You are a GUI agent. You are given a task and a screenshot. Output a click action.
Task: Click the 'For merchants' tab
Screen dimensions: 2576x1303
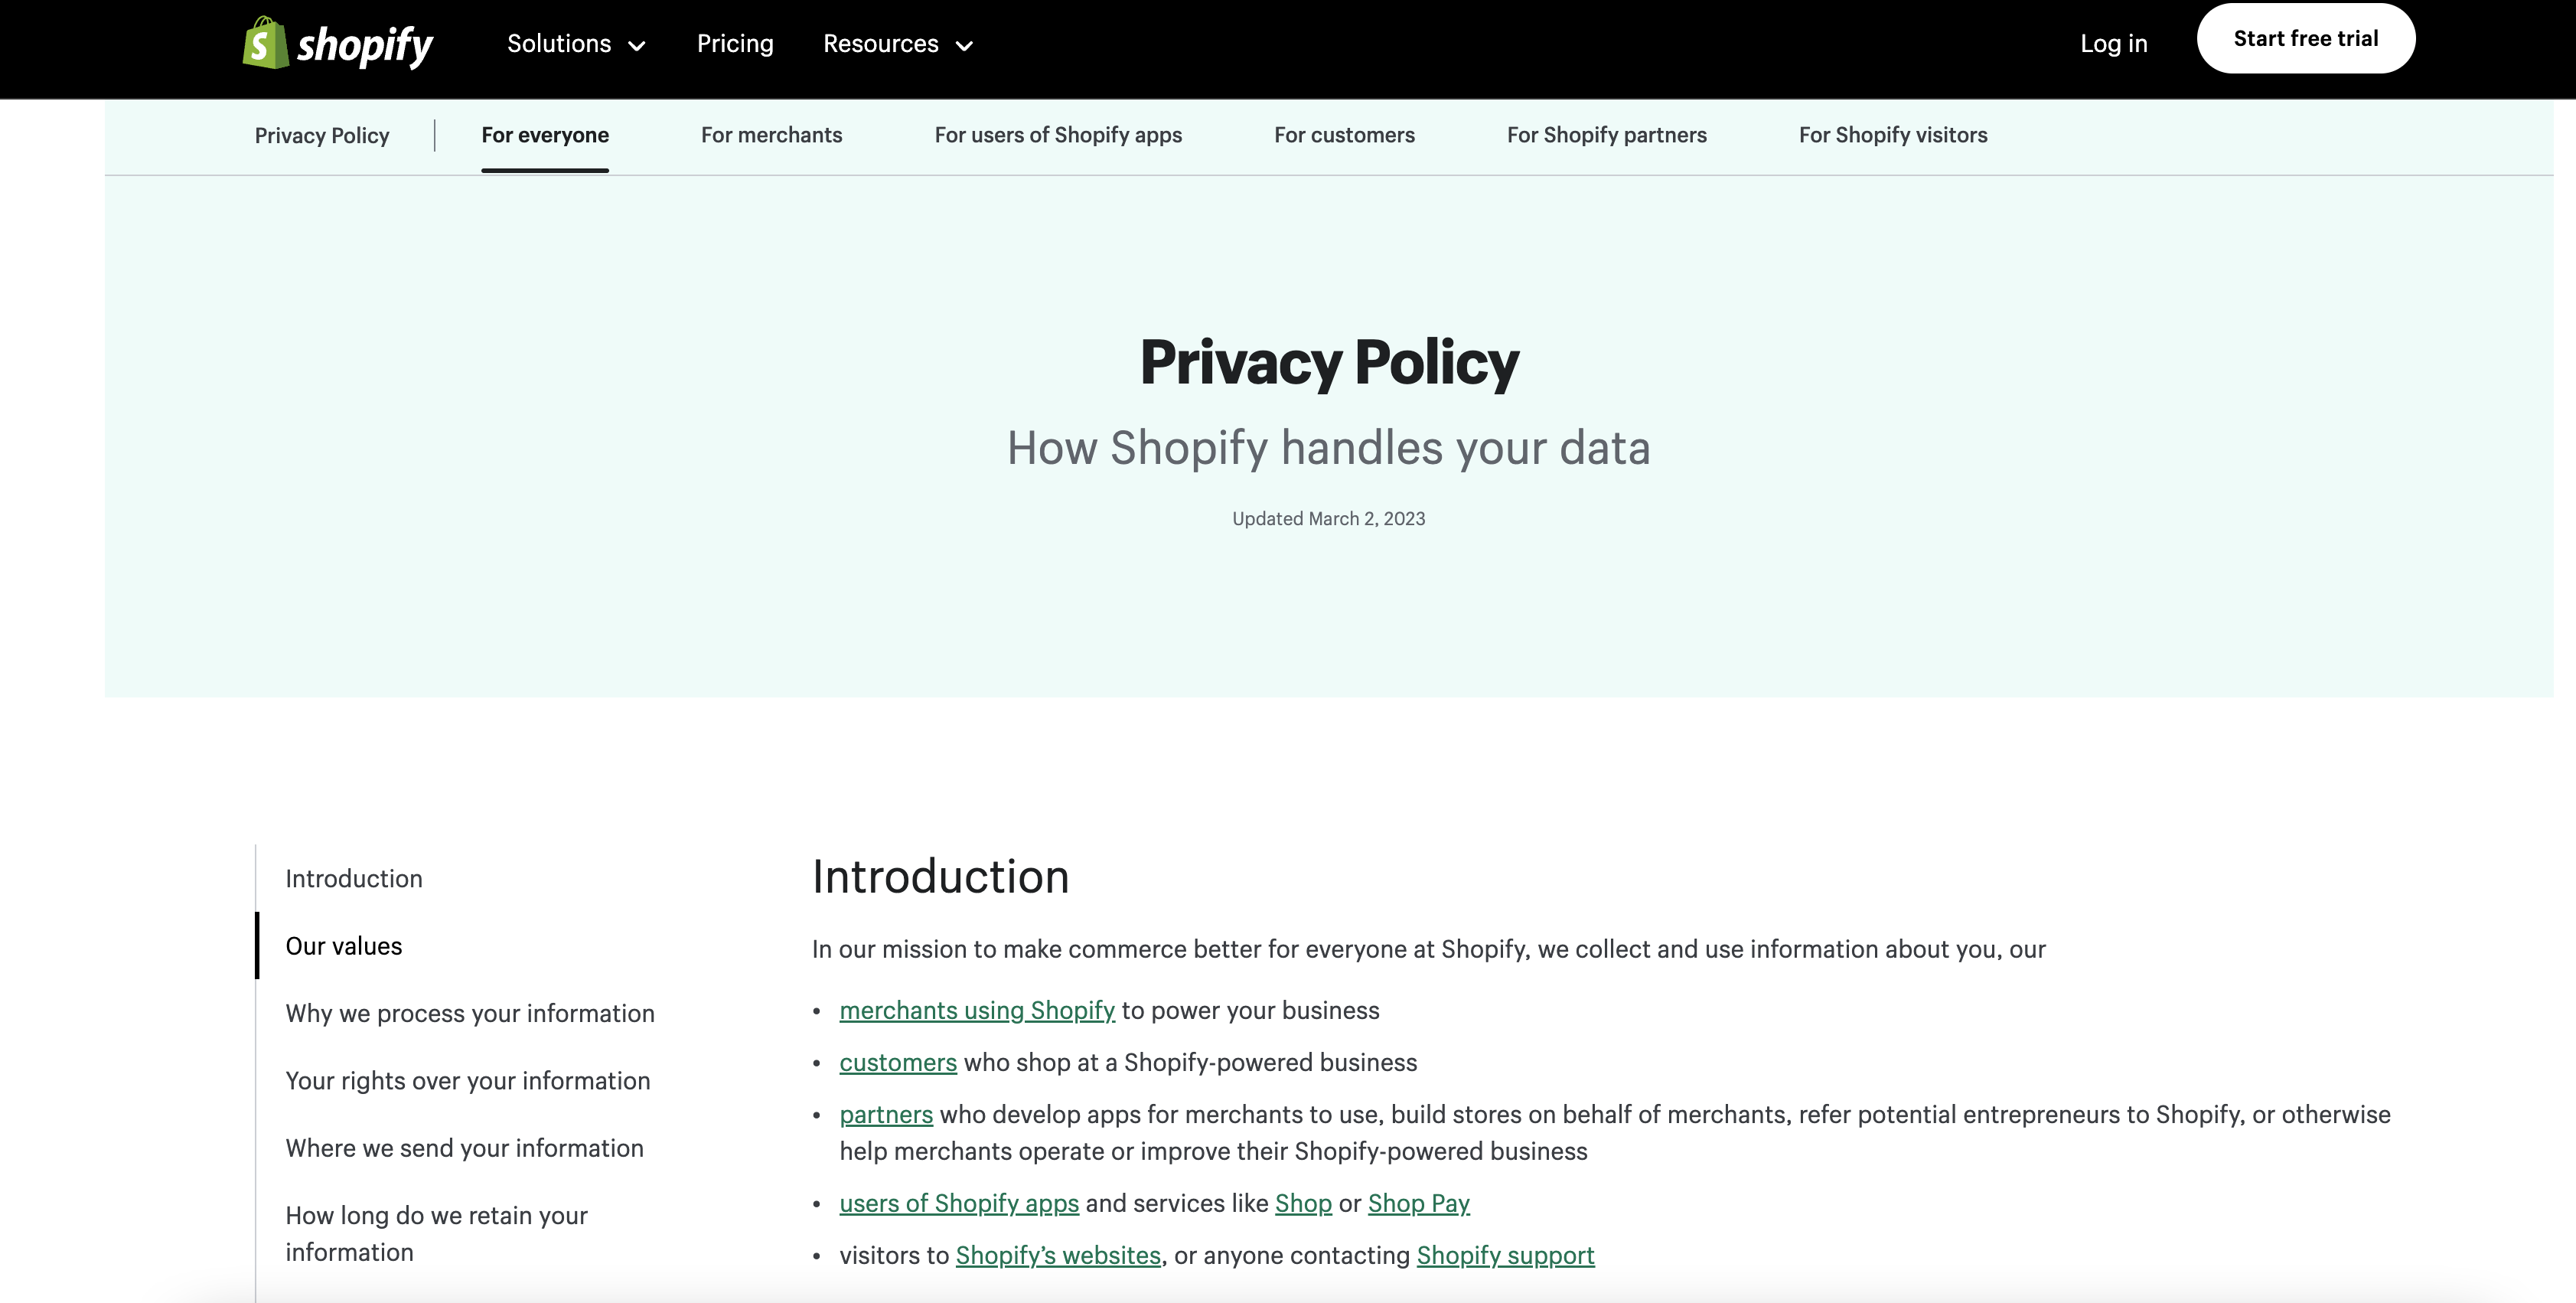771,135
